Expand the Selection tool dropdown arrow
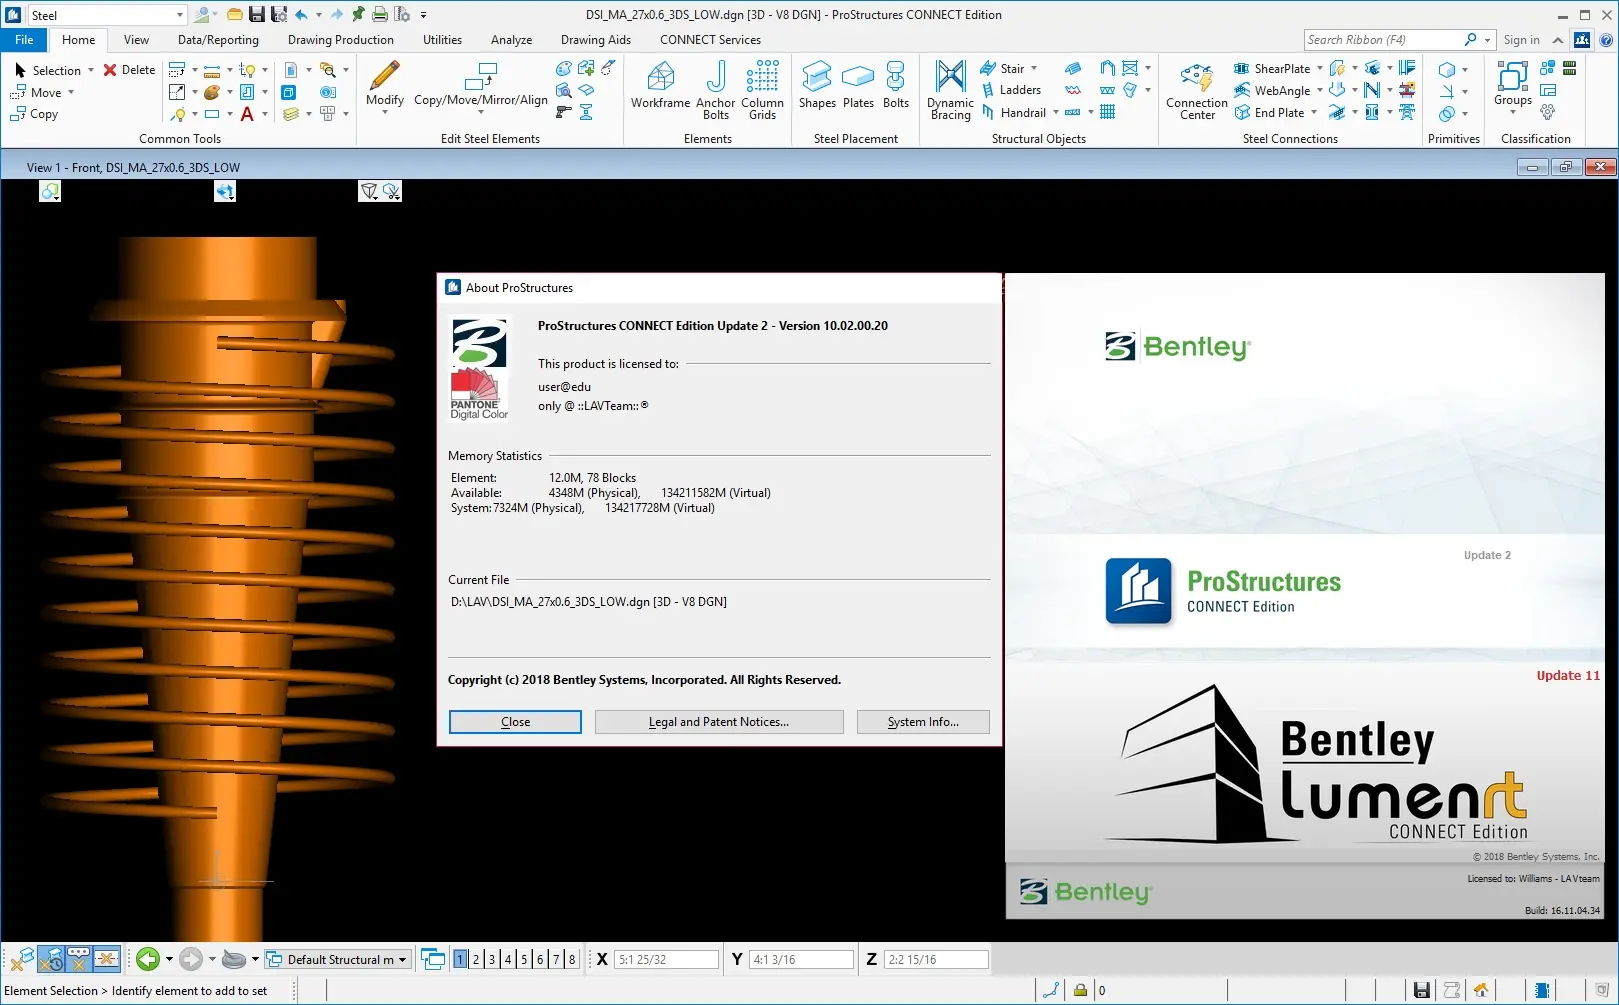The image size is (1619, 1005). [x=91, y=70]
